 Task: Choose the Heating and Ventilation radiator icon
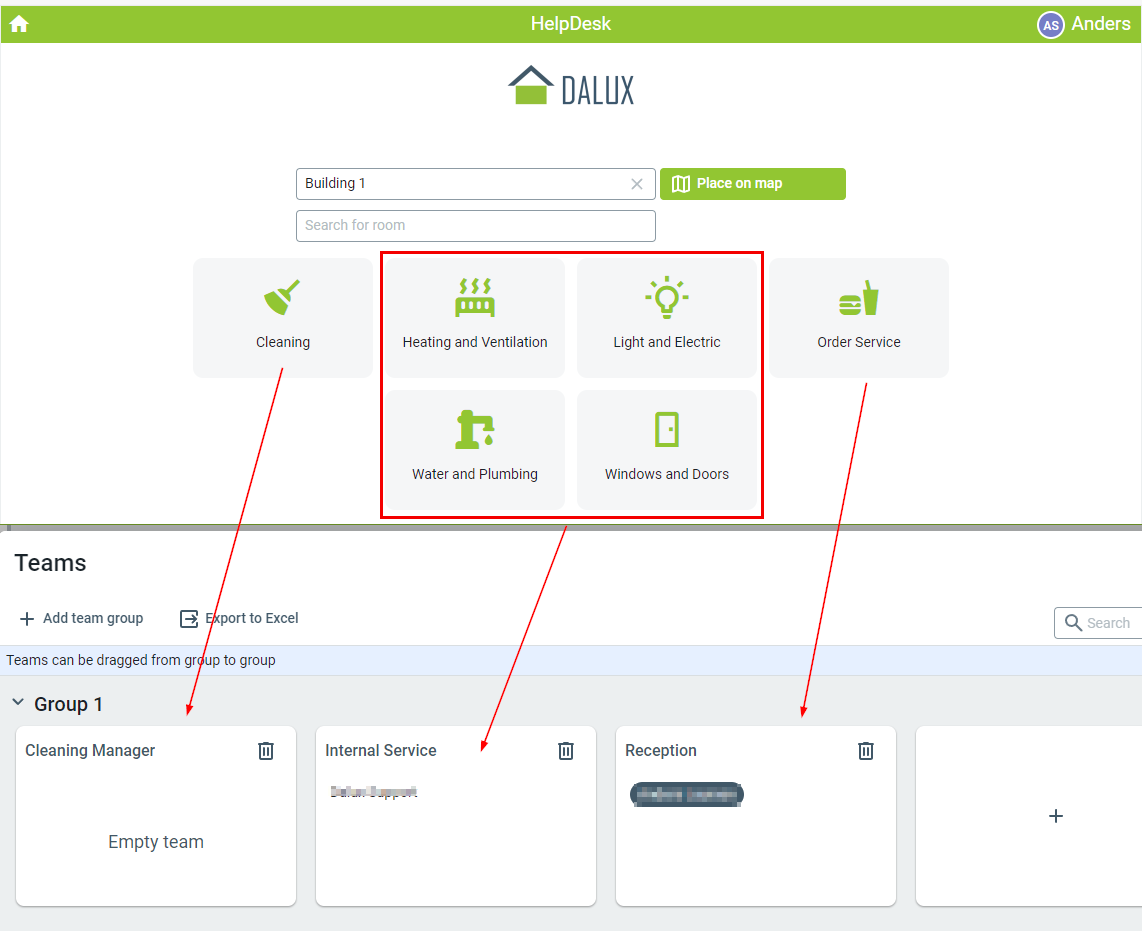(475, 298)
